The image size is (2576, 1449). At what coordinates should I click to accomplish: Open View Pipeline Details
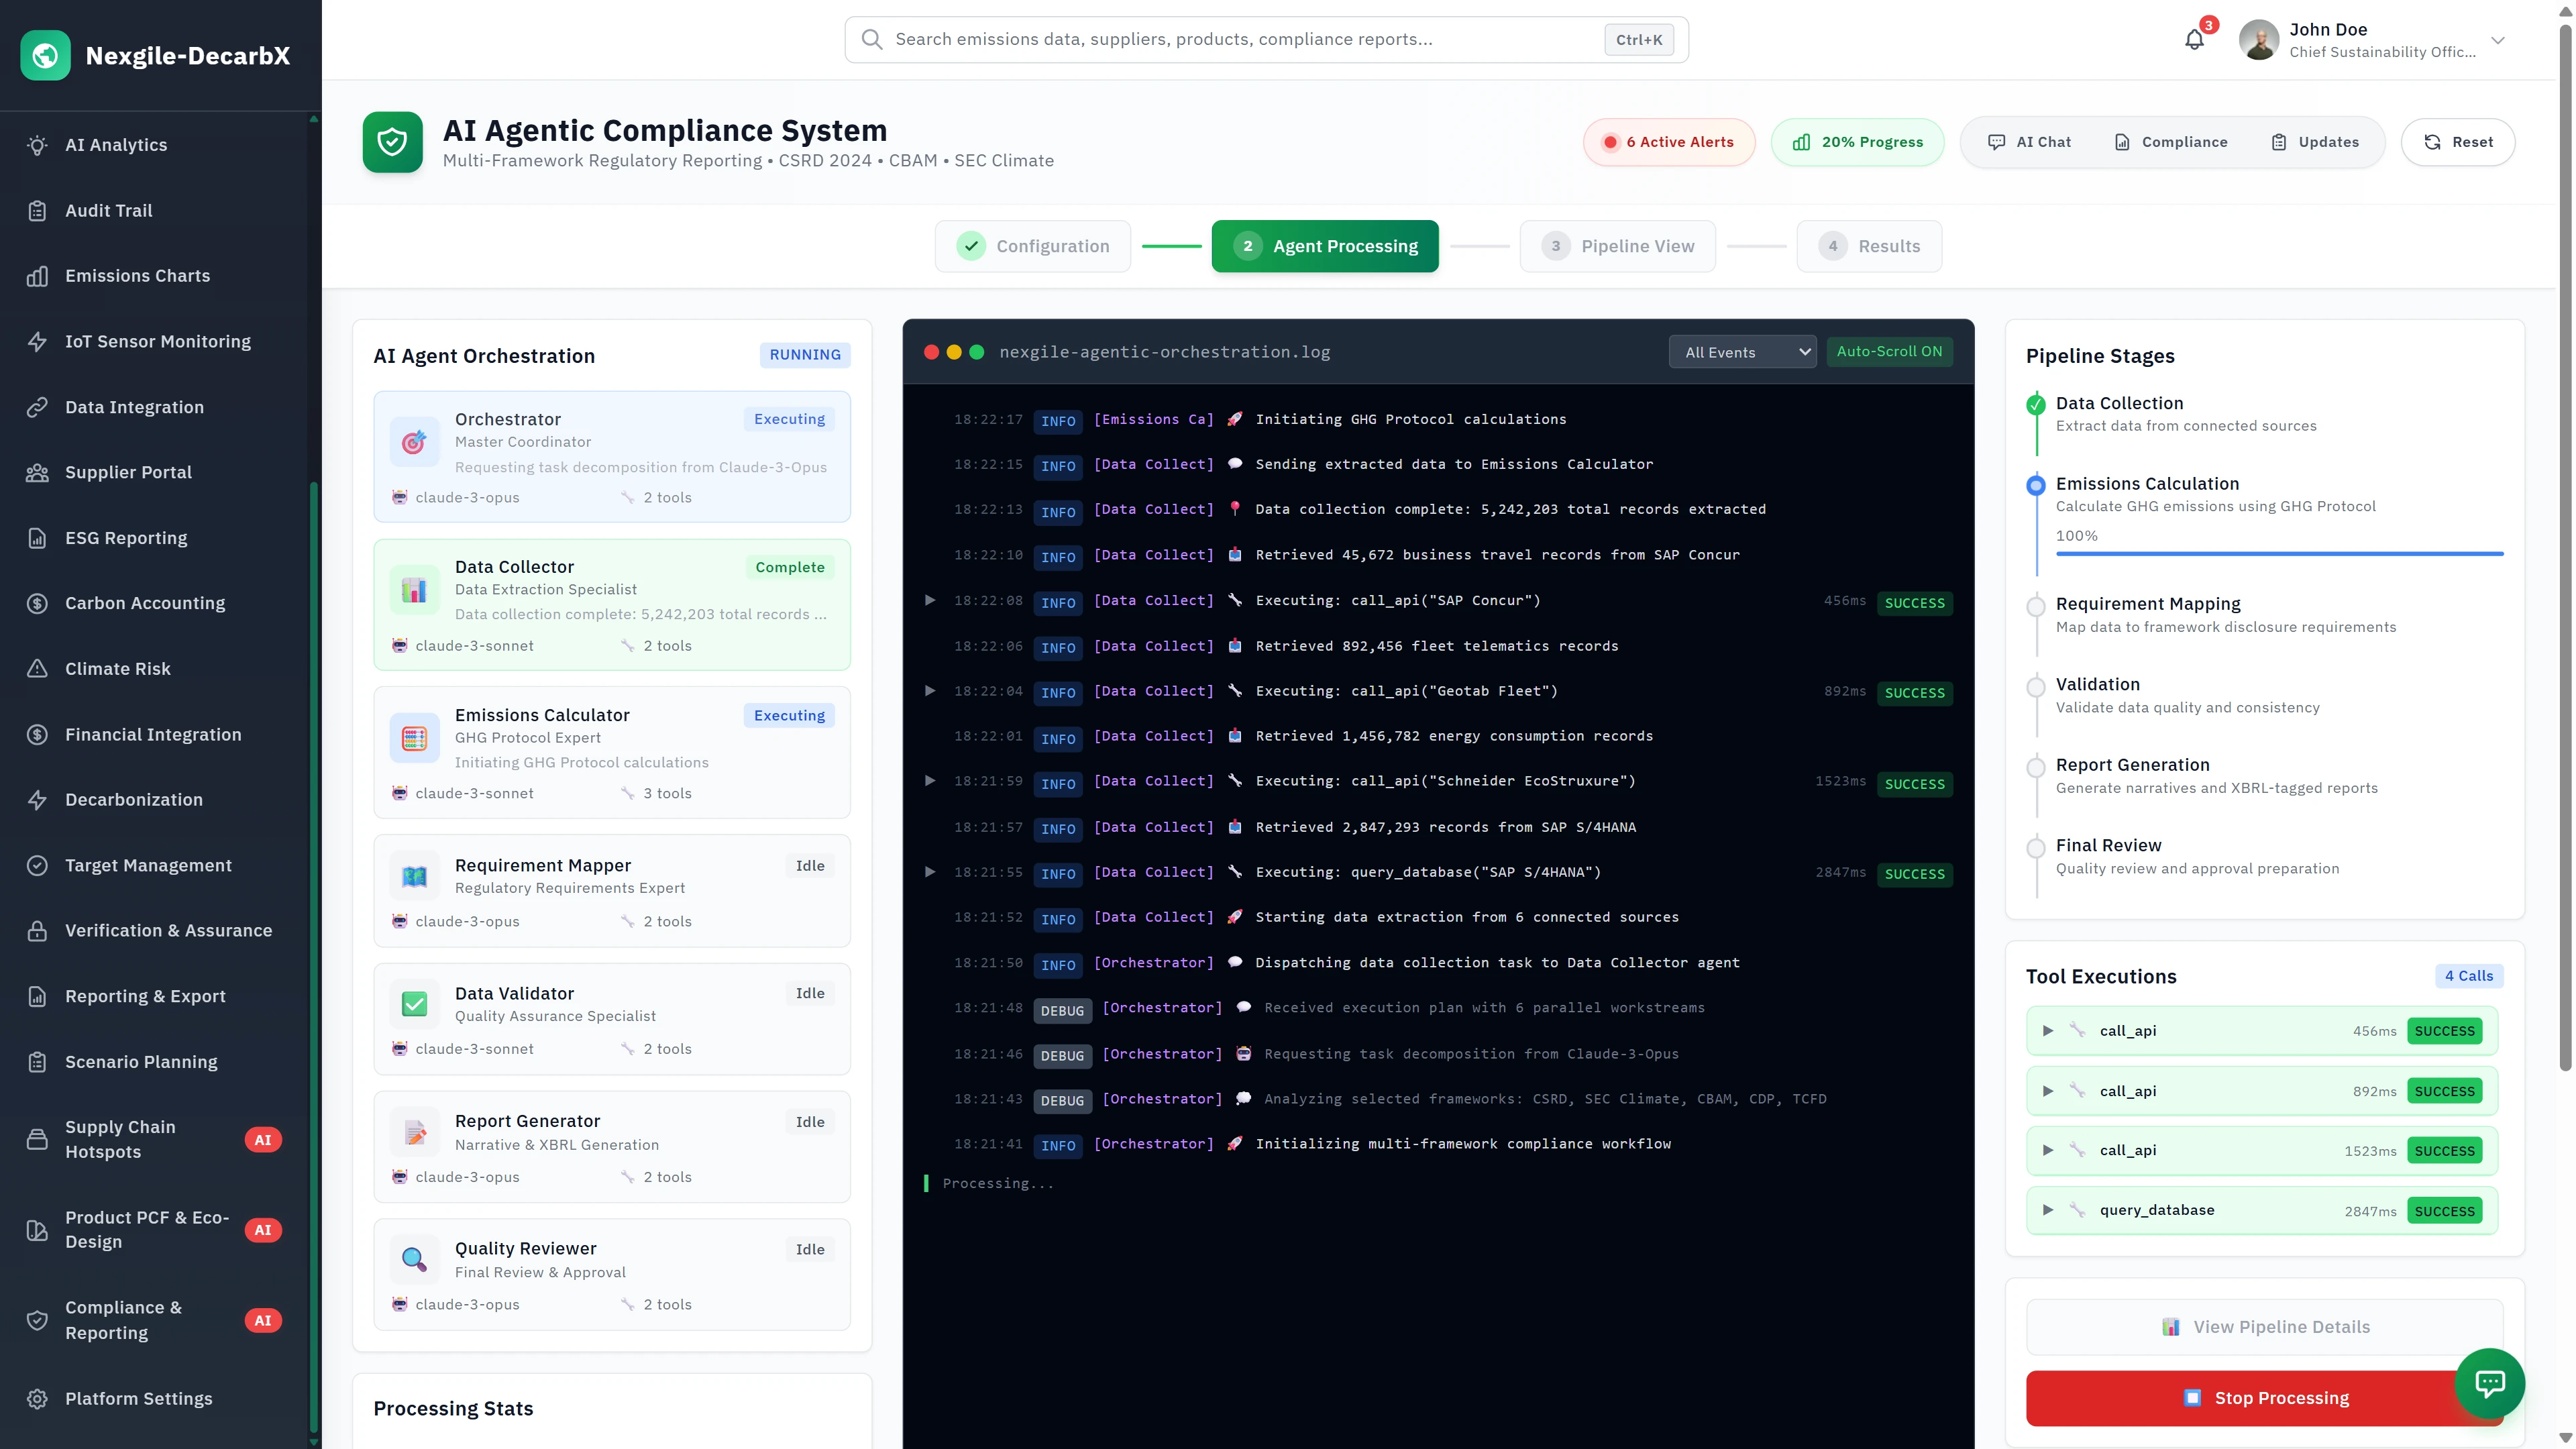[x=2263, y=1326]
